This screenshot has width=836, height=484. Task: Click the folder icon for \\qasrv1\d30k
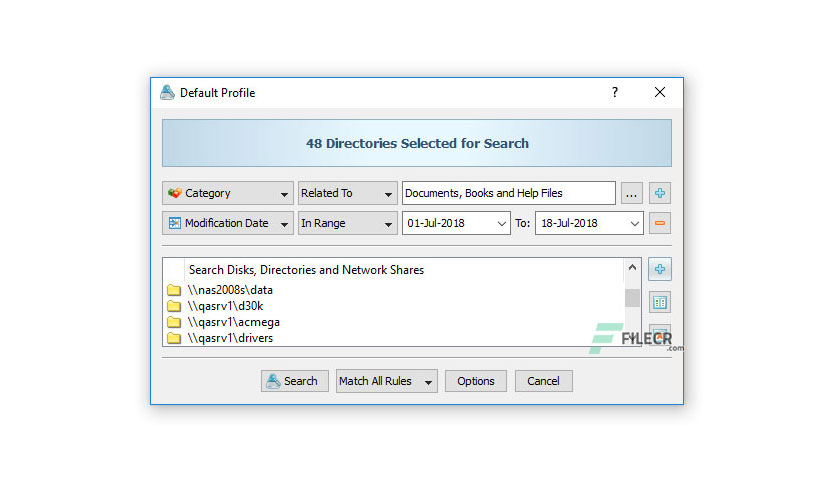[x=173, y=306]
